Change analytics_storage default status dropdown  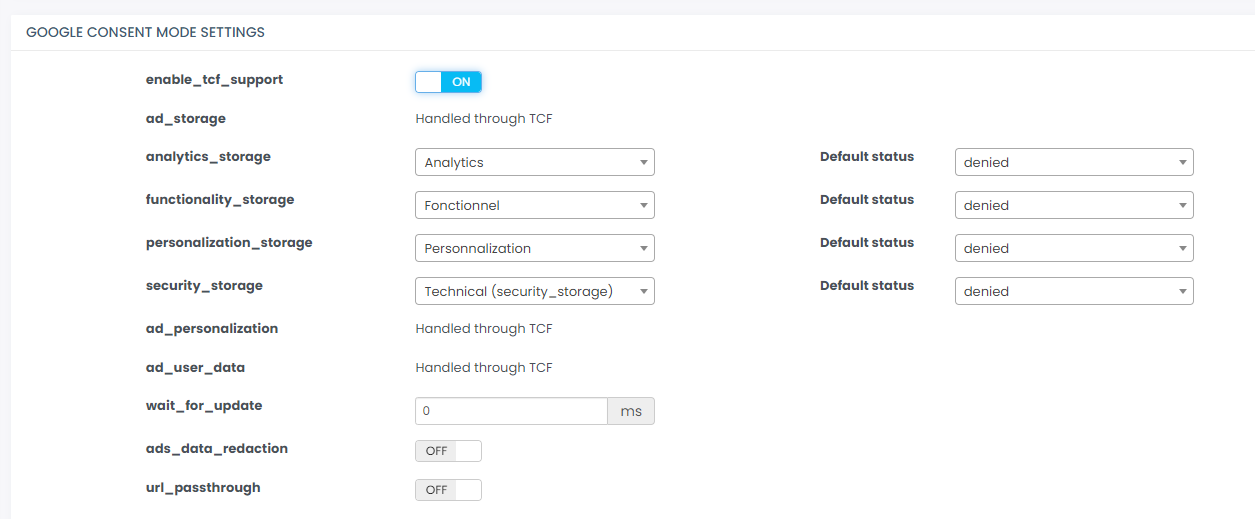pyautogui.click(x=1074, y=162)
